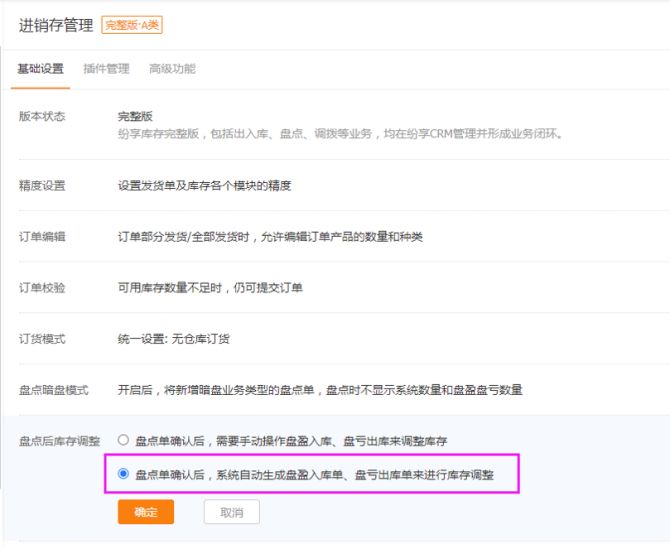Click the 统一设置: 无仓库订货 value text
This screenshot has width=670, height=549.
coord(174,338)
